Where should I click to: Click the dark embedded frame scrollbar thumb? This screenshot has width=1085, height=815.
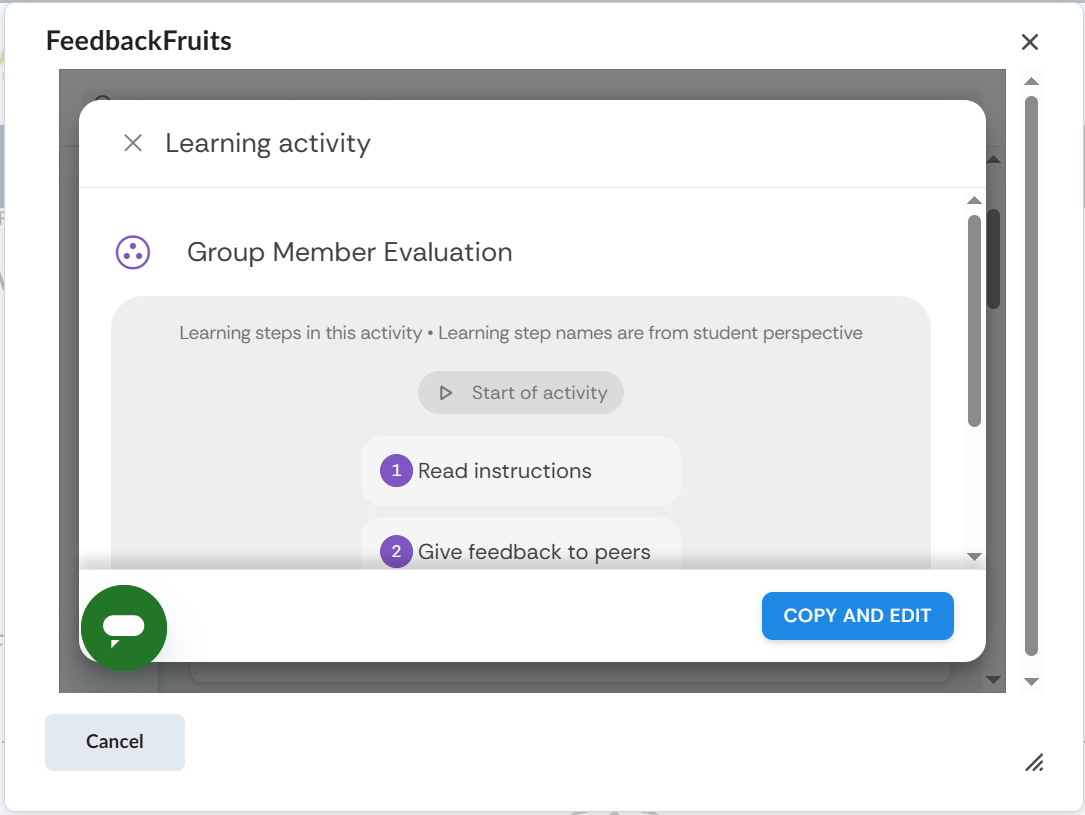click(993, 258)
